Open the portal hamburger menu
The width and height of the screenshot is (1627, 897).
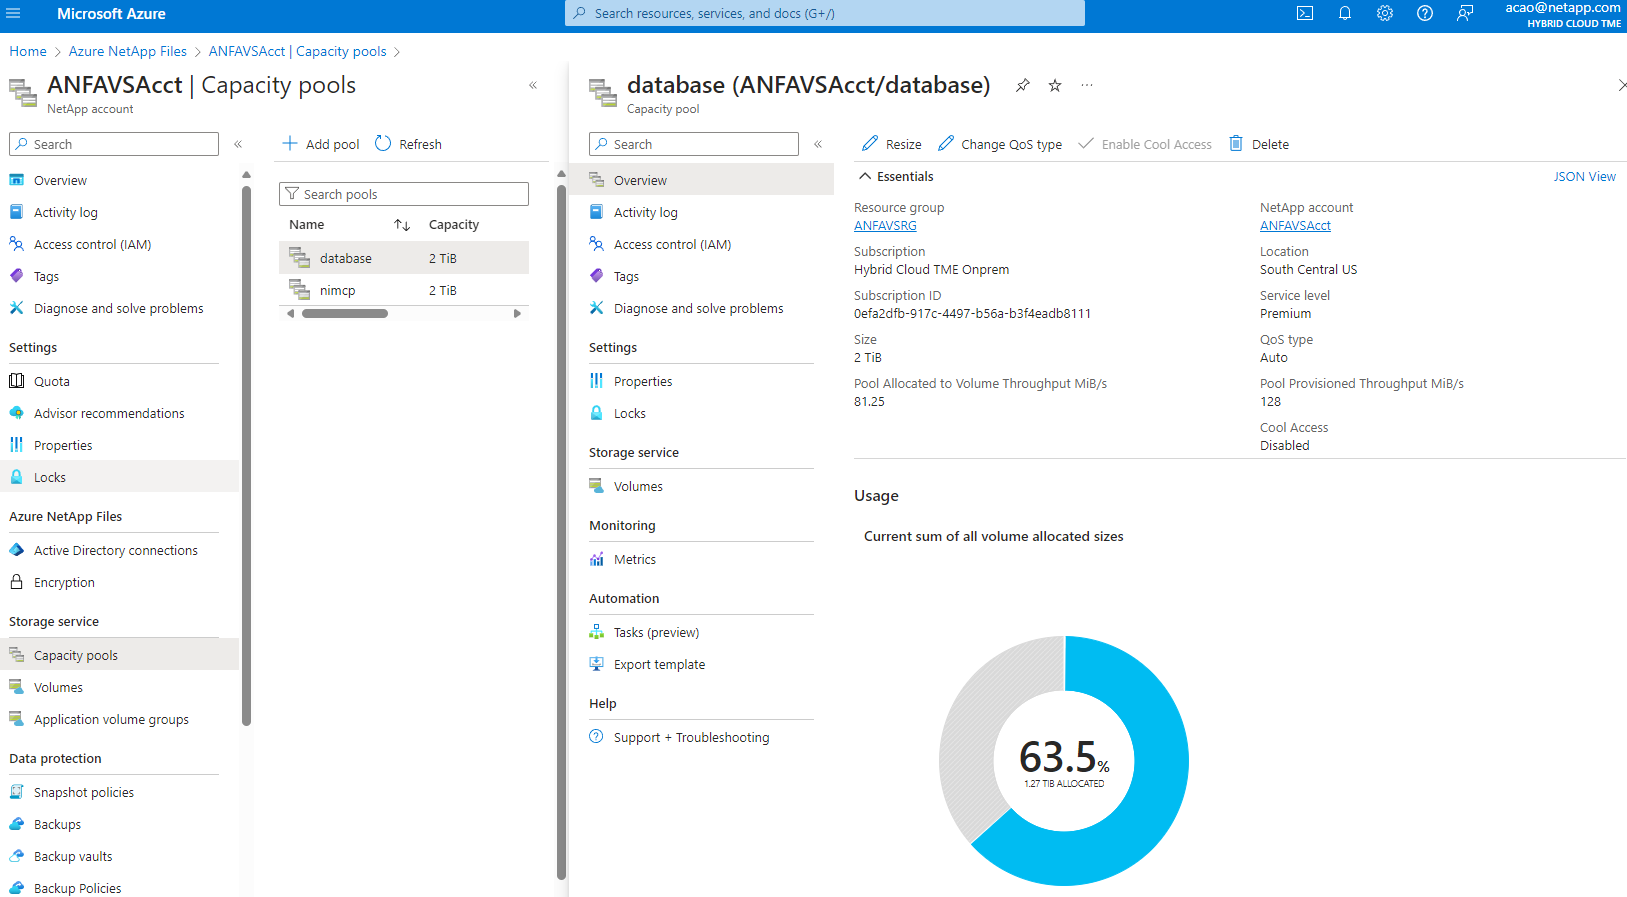click(x=13, y=13)
